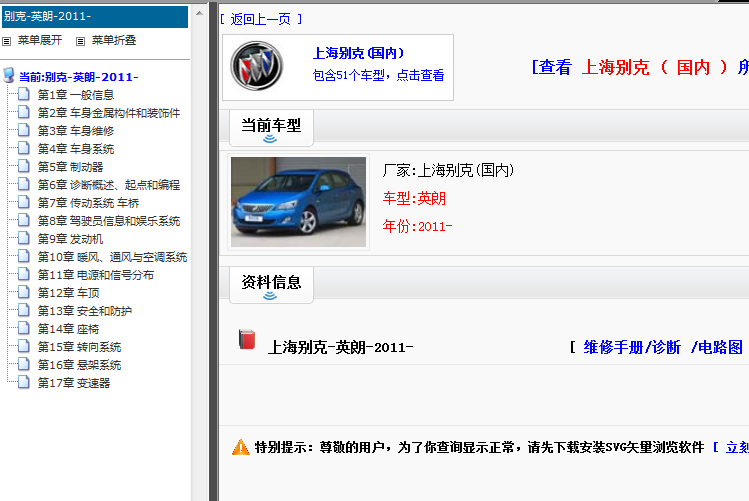Click the left panel scrollbar up arrow
749x501 pixels.
[199, 13]
